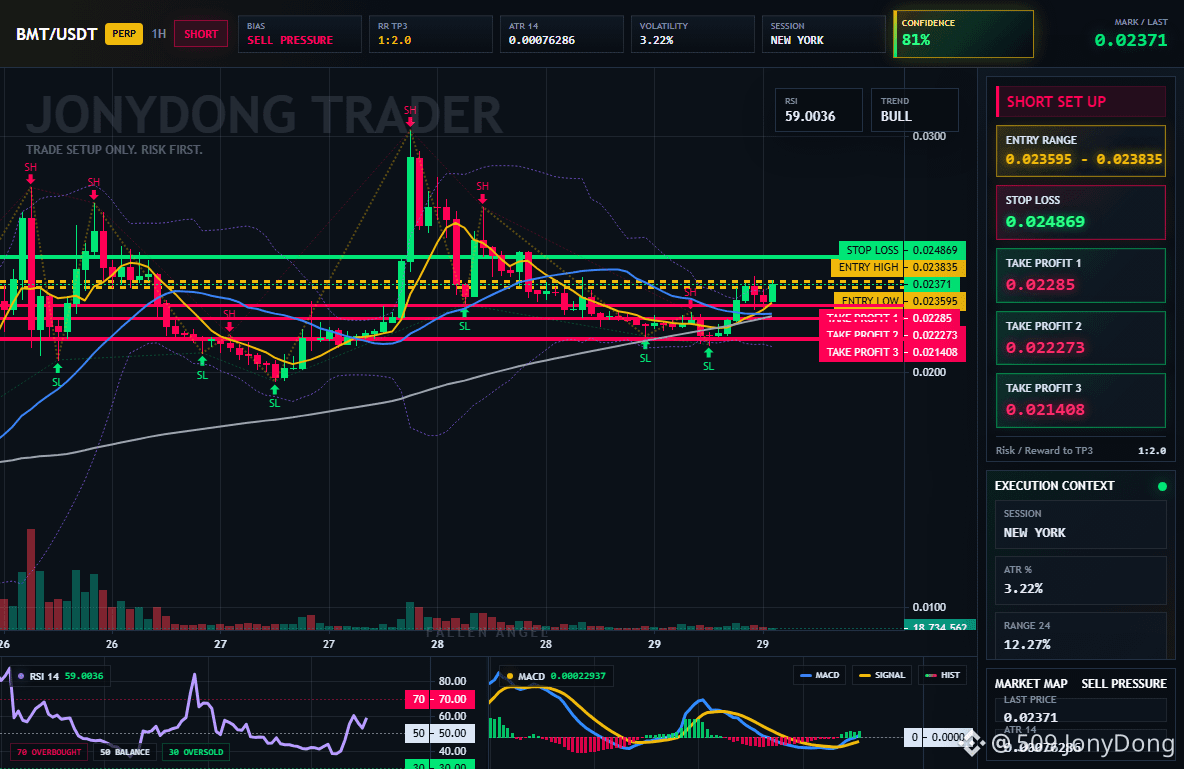Click the 0.0200 price axis label
The height and width of the screenshot is (769, 1184).
[x=929, y=372]
